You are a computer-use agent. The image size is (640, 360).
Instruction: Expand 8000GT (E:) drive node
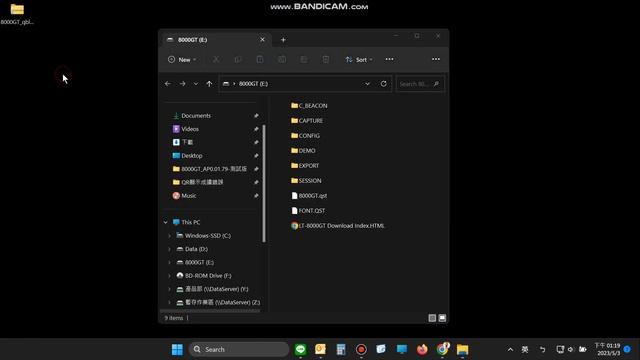pyautogui.click(x=169, y=262)
